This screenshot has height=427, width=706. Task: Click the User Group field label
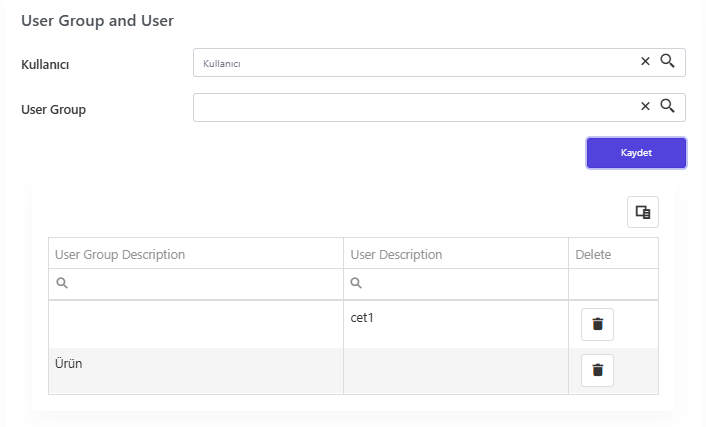[x=54, y=109]
